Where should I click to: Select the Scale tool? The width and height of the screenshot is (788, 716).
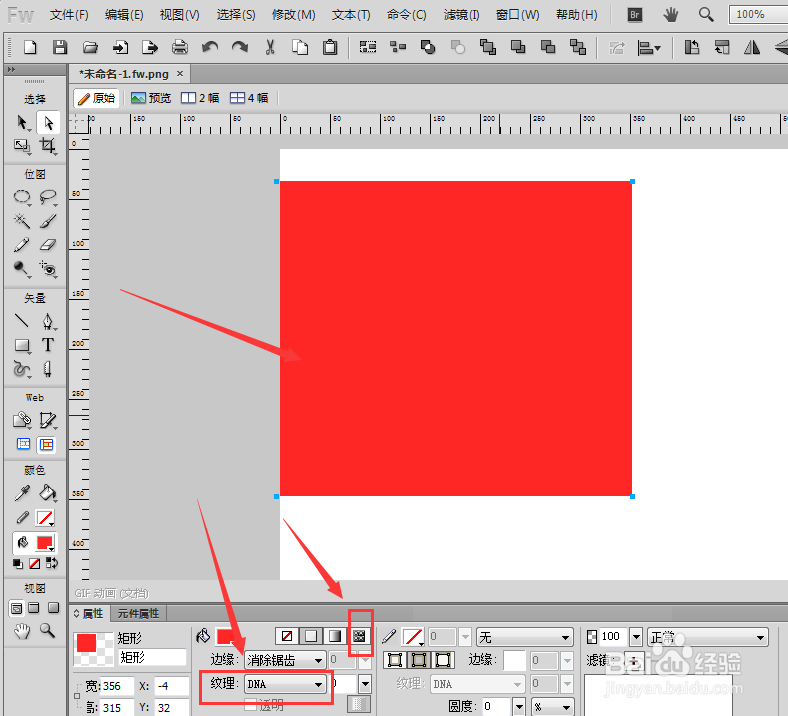pos(22,146)
